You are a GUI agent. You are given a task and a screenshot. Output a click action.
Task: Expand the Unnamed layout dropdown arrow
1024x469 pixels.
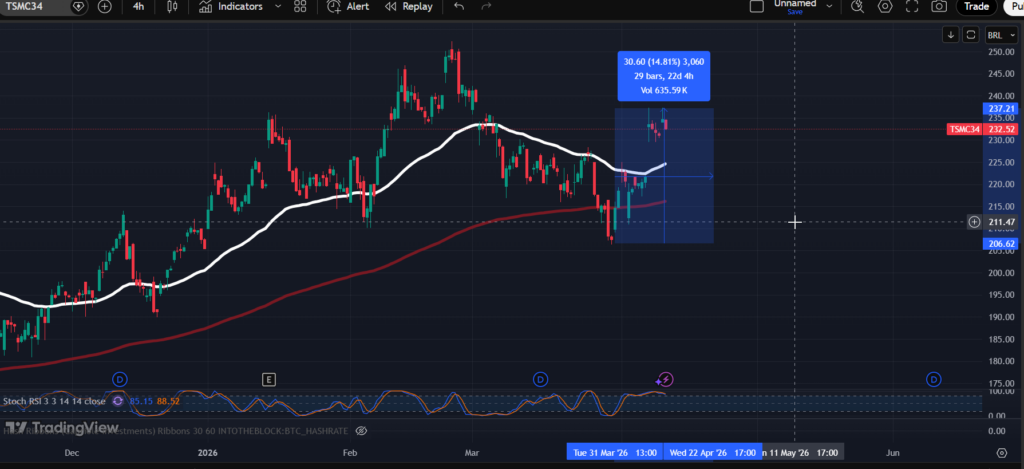(828, 6)
